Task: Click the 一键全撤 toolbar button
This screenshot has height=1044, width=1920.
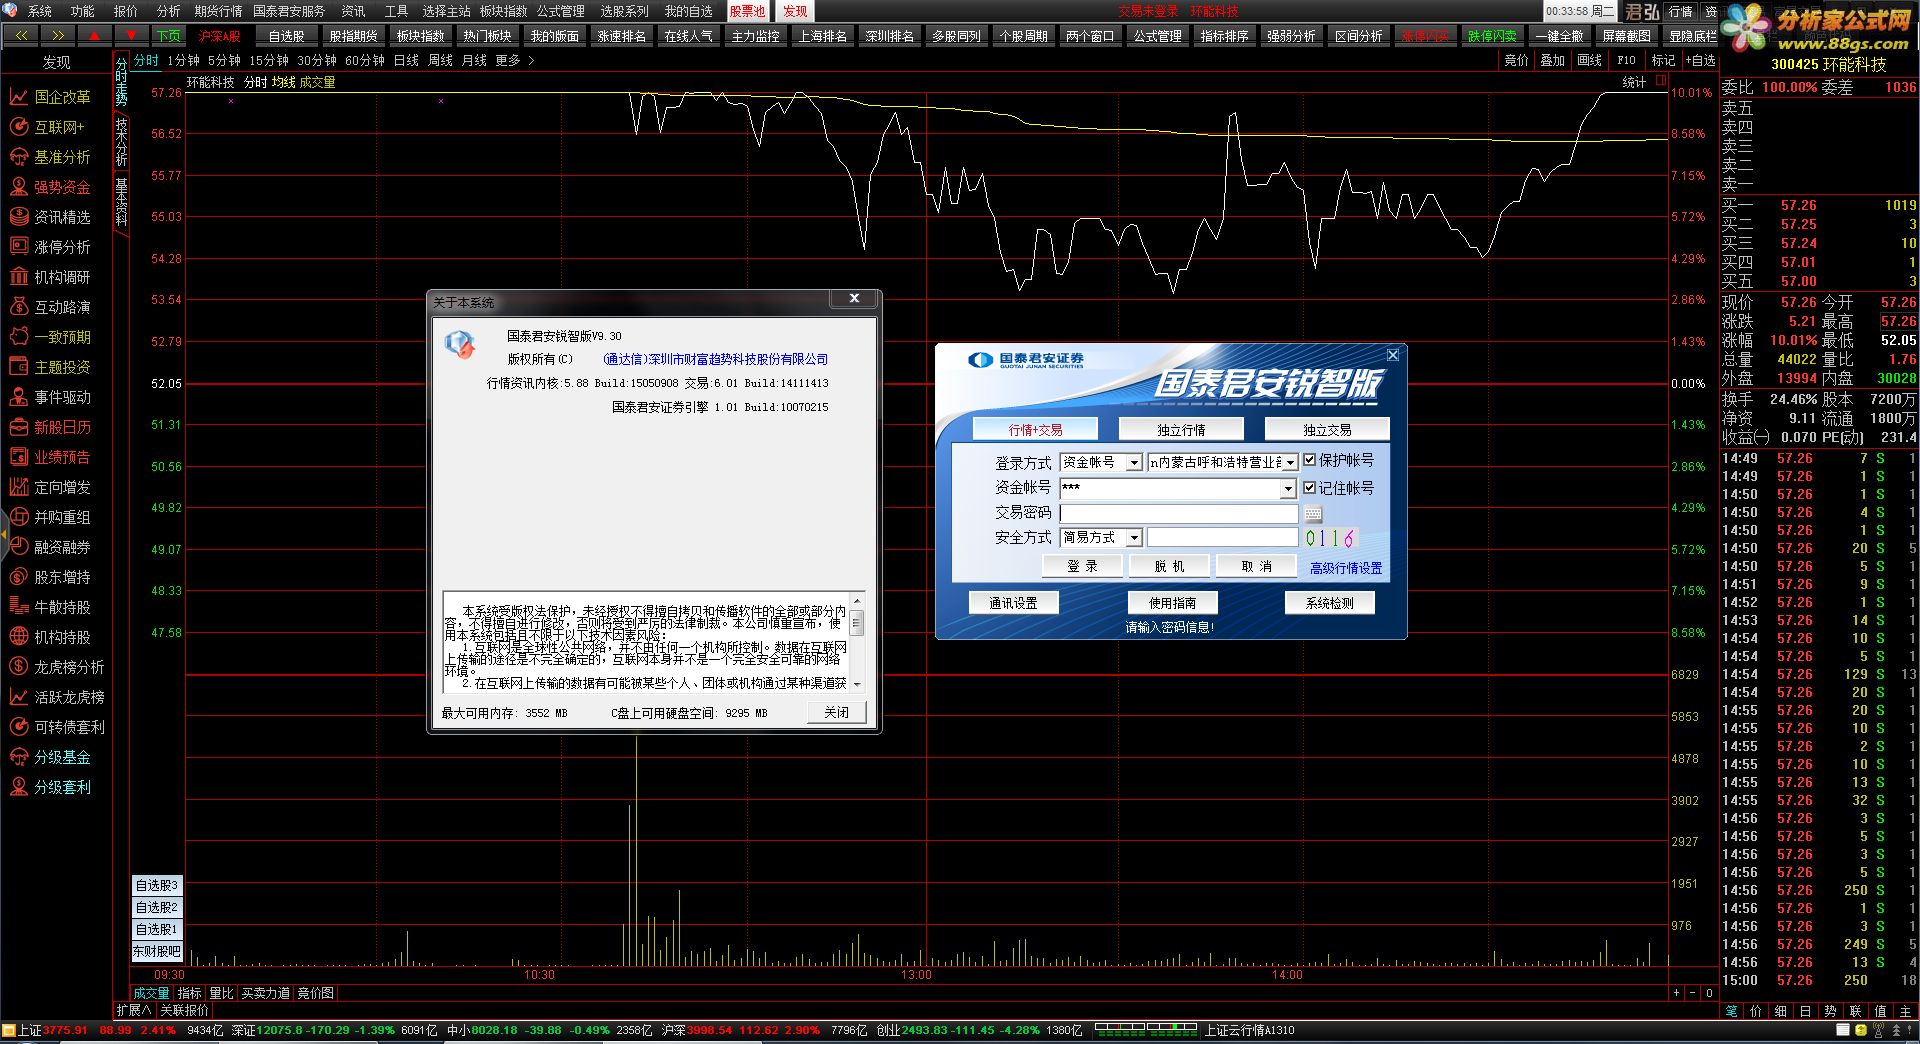Action: coord(1559,36)
